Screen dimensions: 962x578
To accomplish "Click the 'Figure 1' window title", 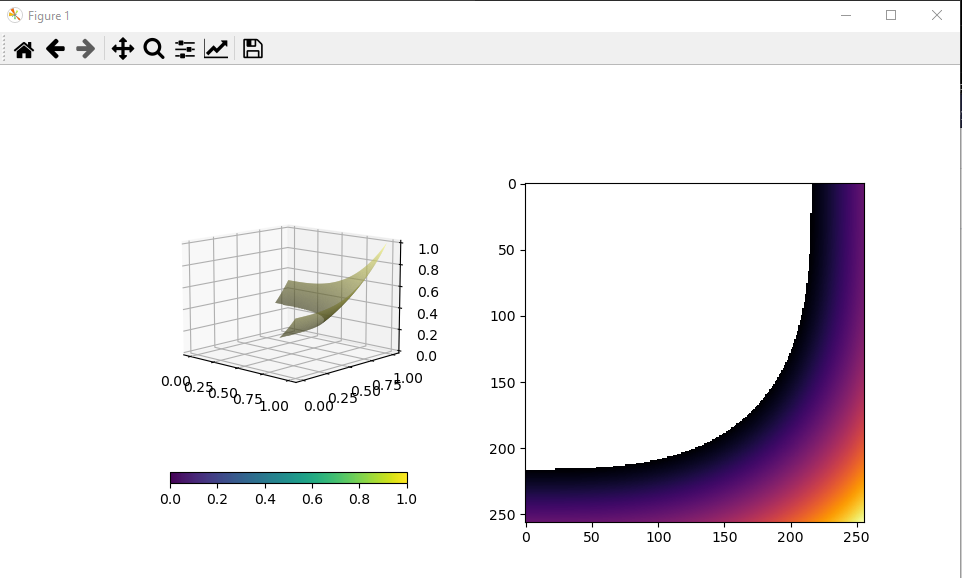I will [x=48, y=16].
